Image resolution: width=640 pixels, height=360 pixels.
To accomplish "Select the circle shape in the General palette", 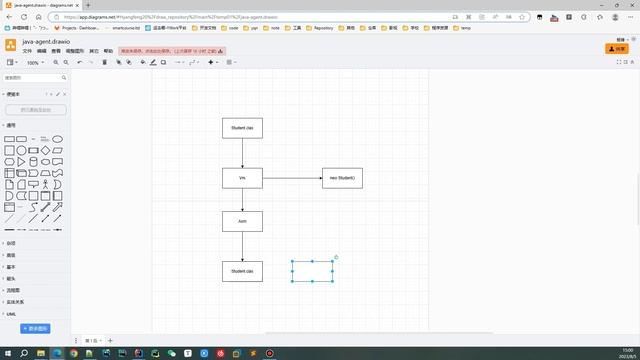I will click(x=21, y=150).
